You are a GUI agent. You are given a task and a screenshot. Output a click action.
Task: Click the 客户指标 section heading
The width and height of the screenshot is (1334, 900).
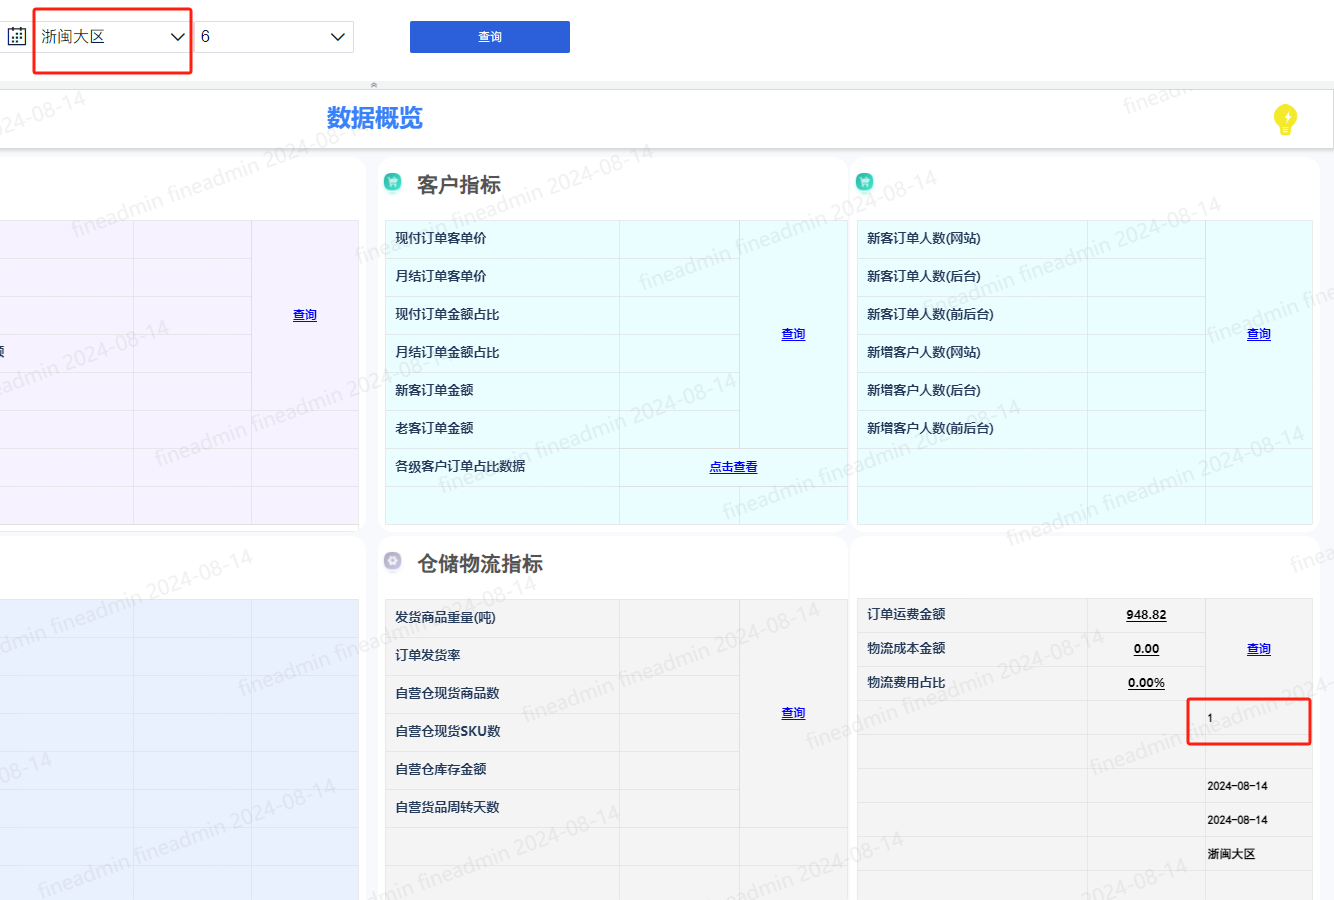(x=459, y=184)
